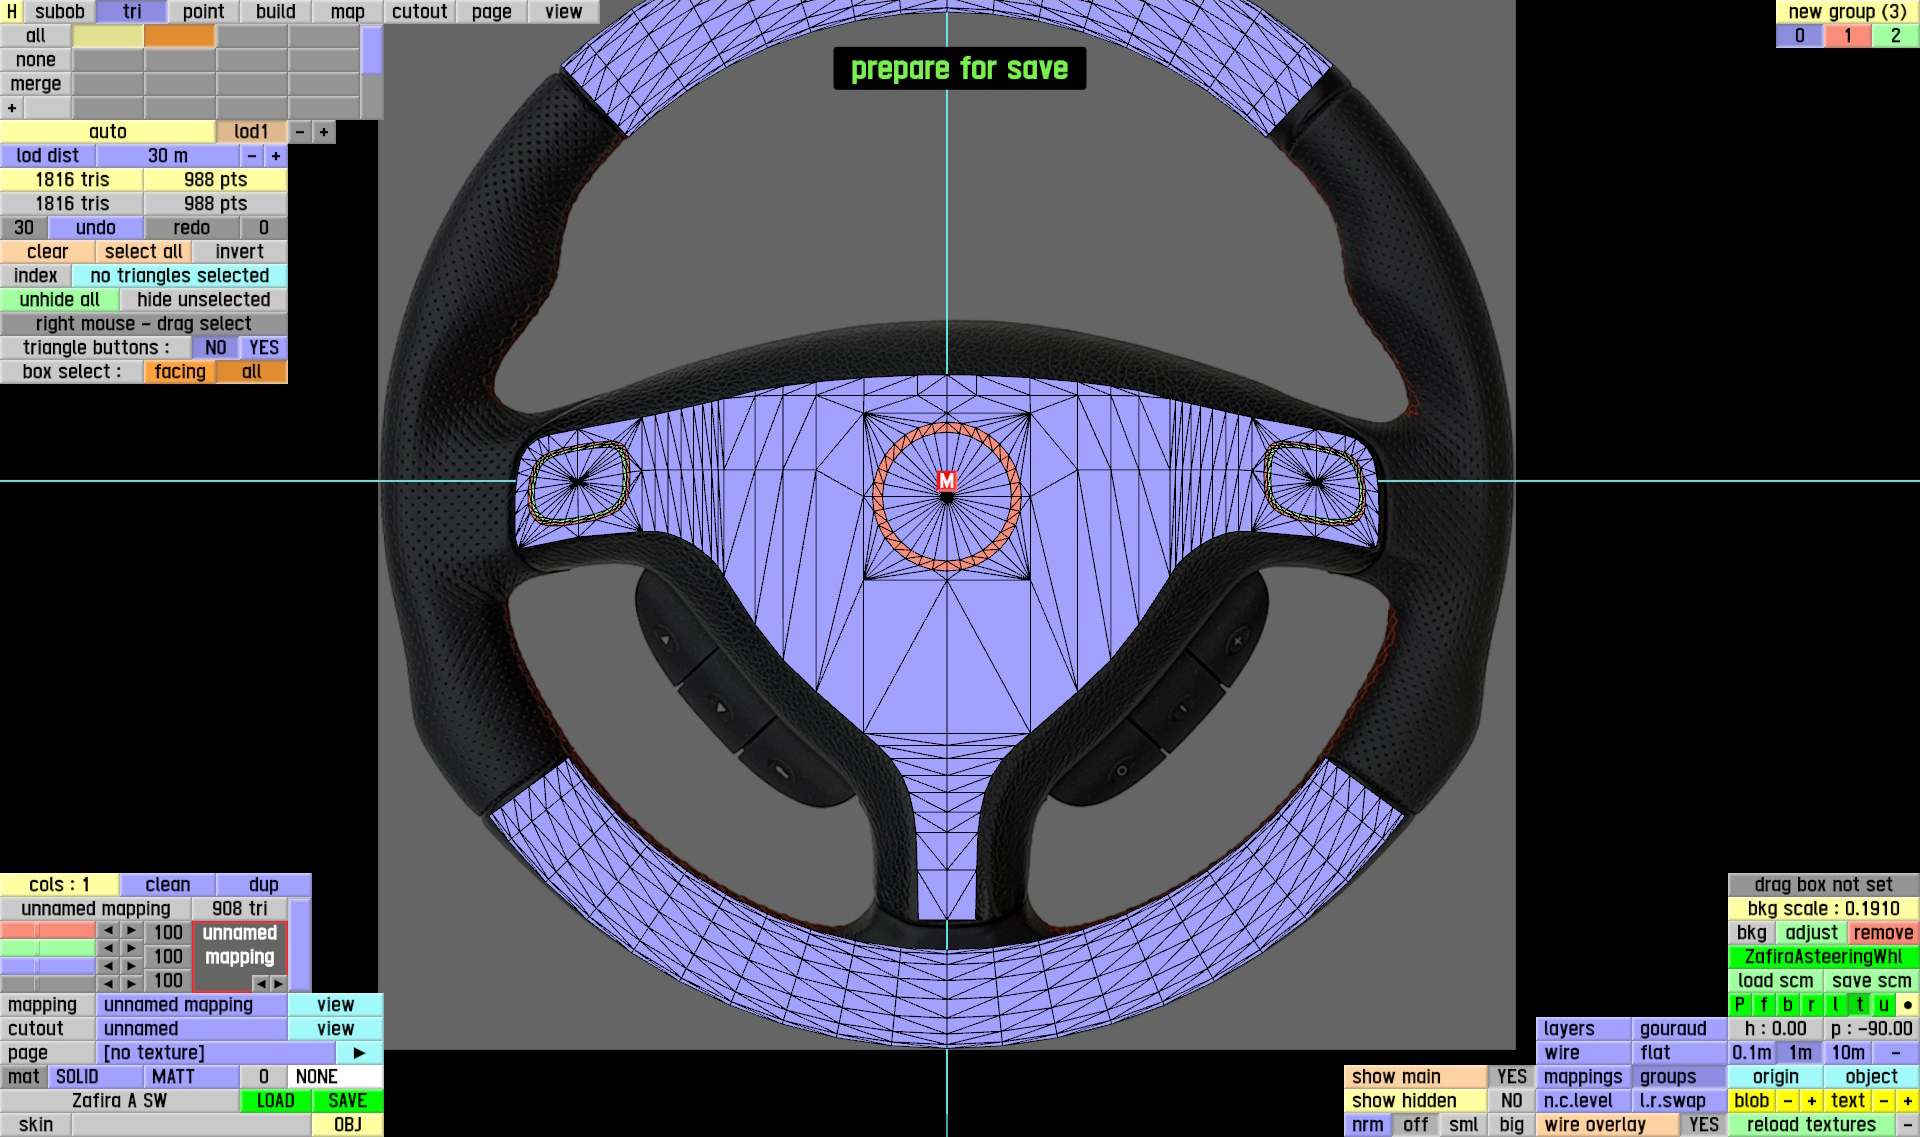Image resolution: width=1920 pixels, height=1137 pixels.
Task: Click the page texture play arrow
Action: tap(359, 1053)
